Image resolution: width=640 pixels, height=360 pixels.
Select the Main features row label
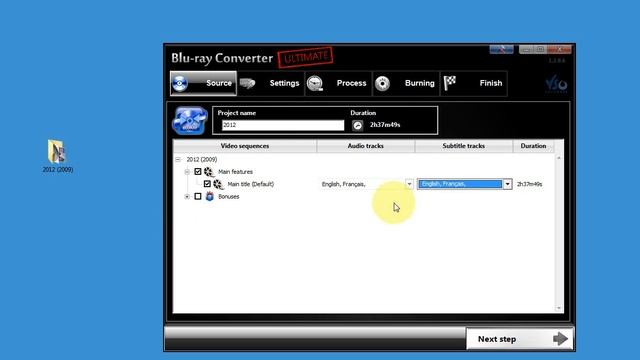tap(235, 172)
